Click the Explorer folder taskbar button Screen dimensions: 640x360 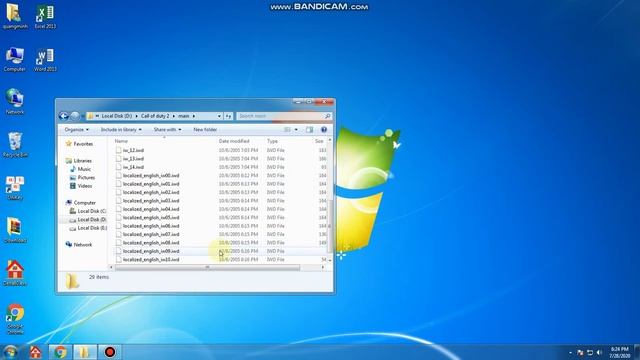tap(84, 352)
